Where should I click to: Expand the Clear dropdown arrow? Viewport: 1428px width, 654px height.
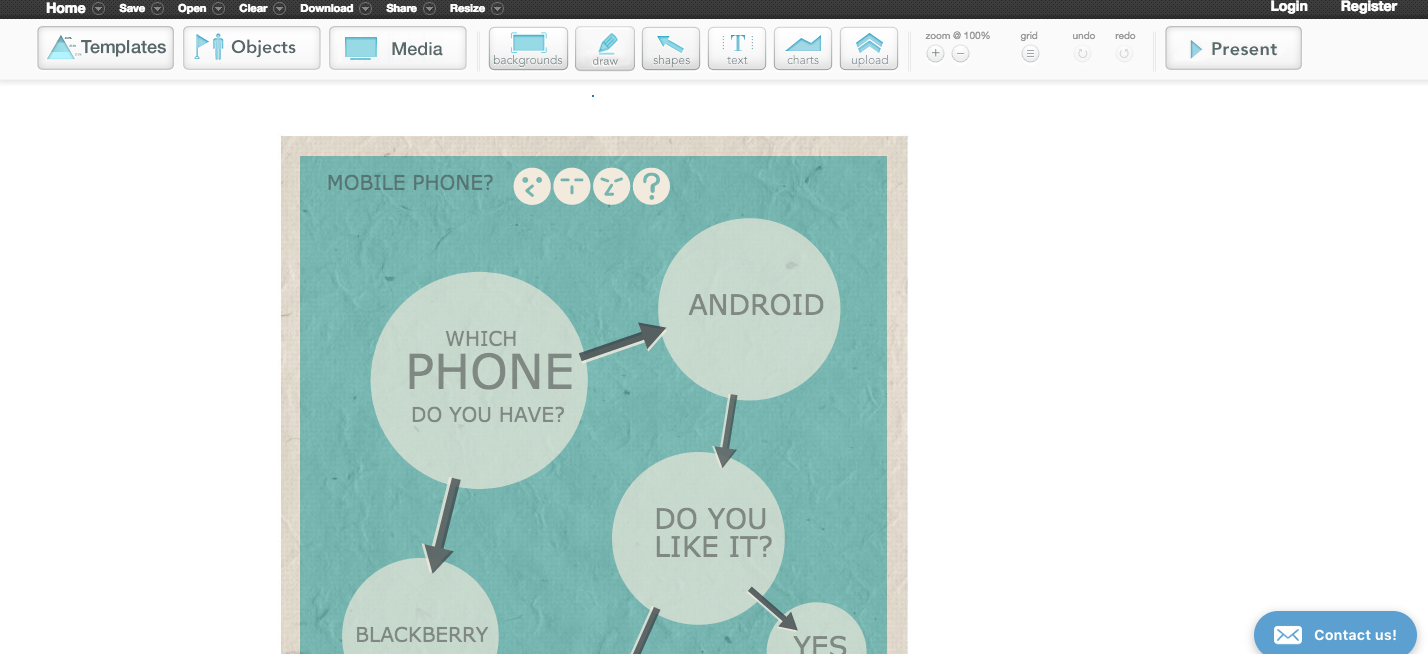pos(280,9)
